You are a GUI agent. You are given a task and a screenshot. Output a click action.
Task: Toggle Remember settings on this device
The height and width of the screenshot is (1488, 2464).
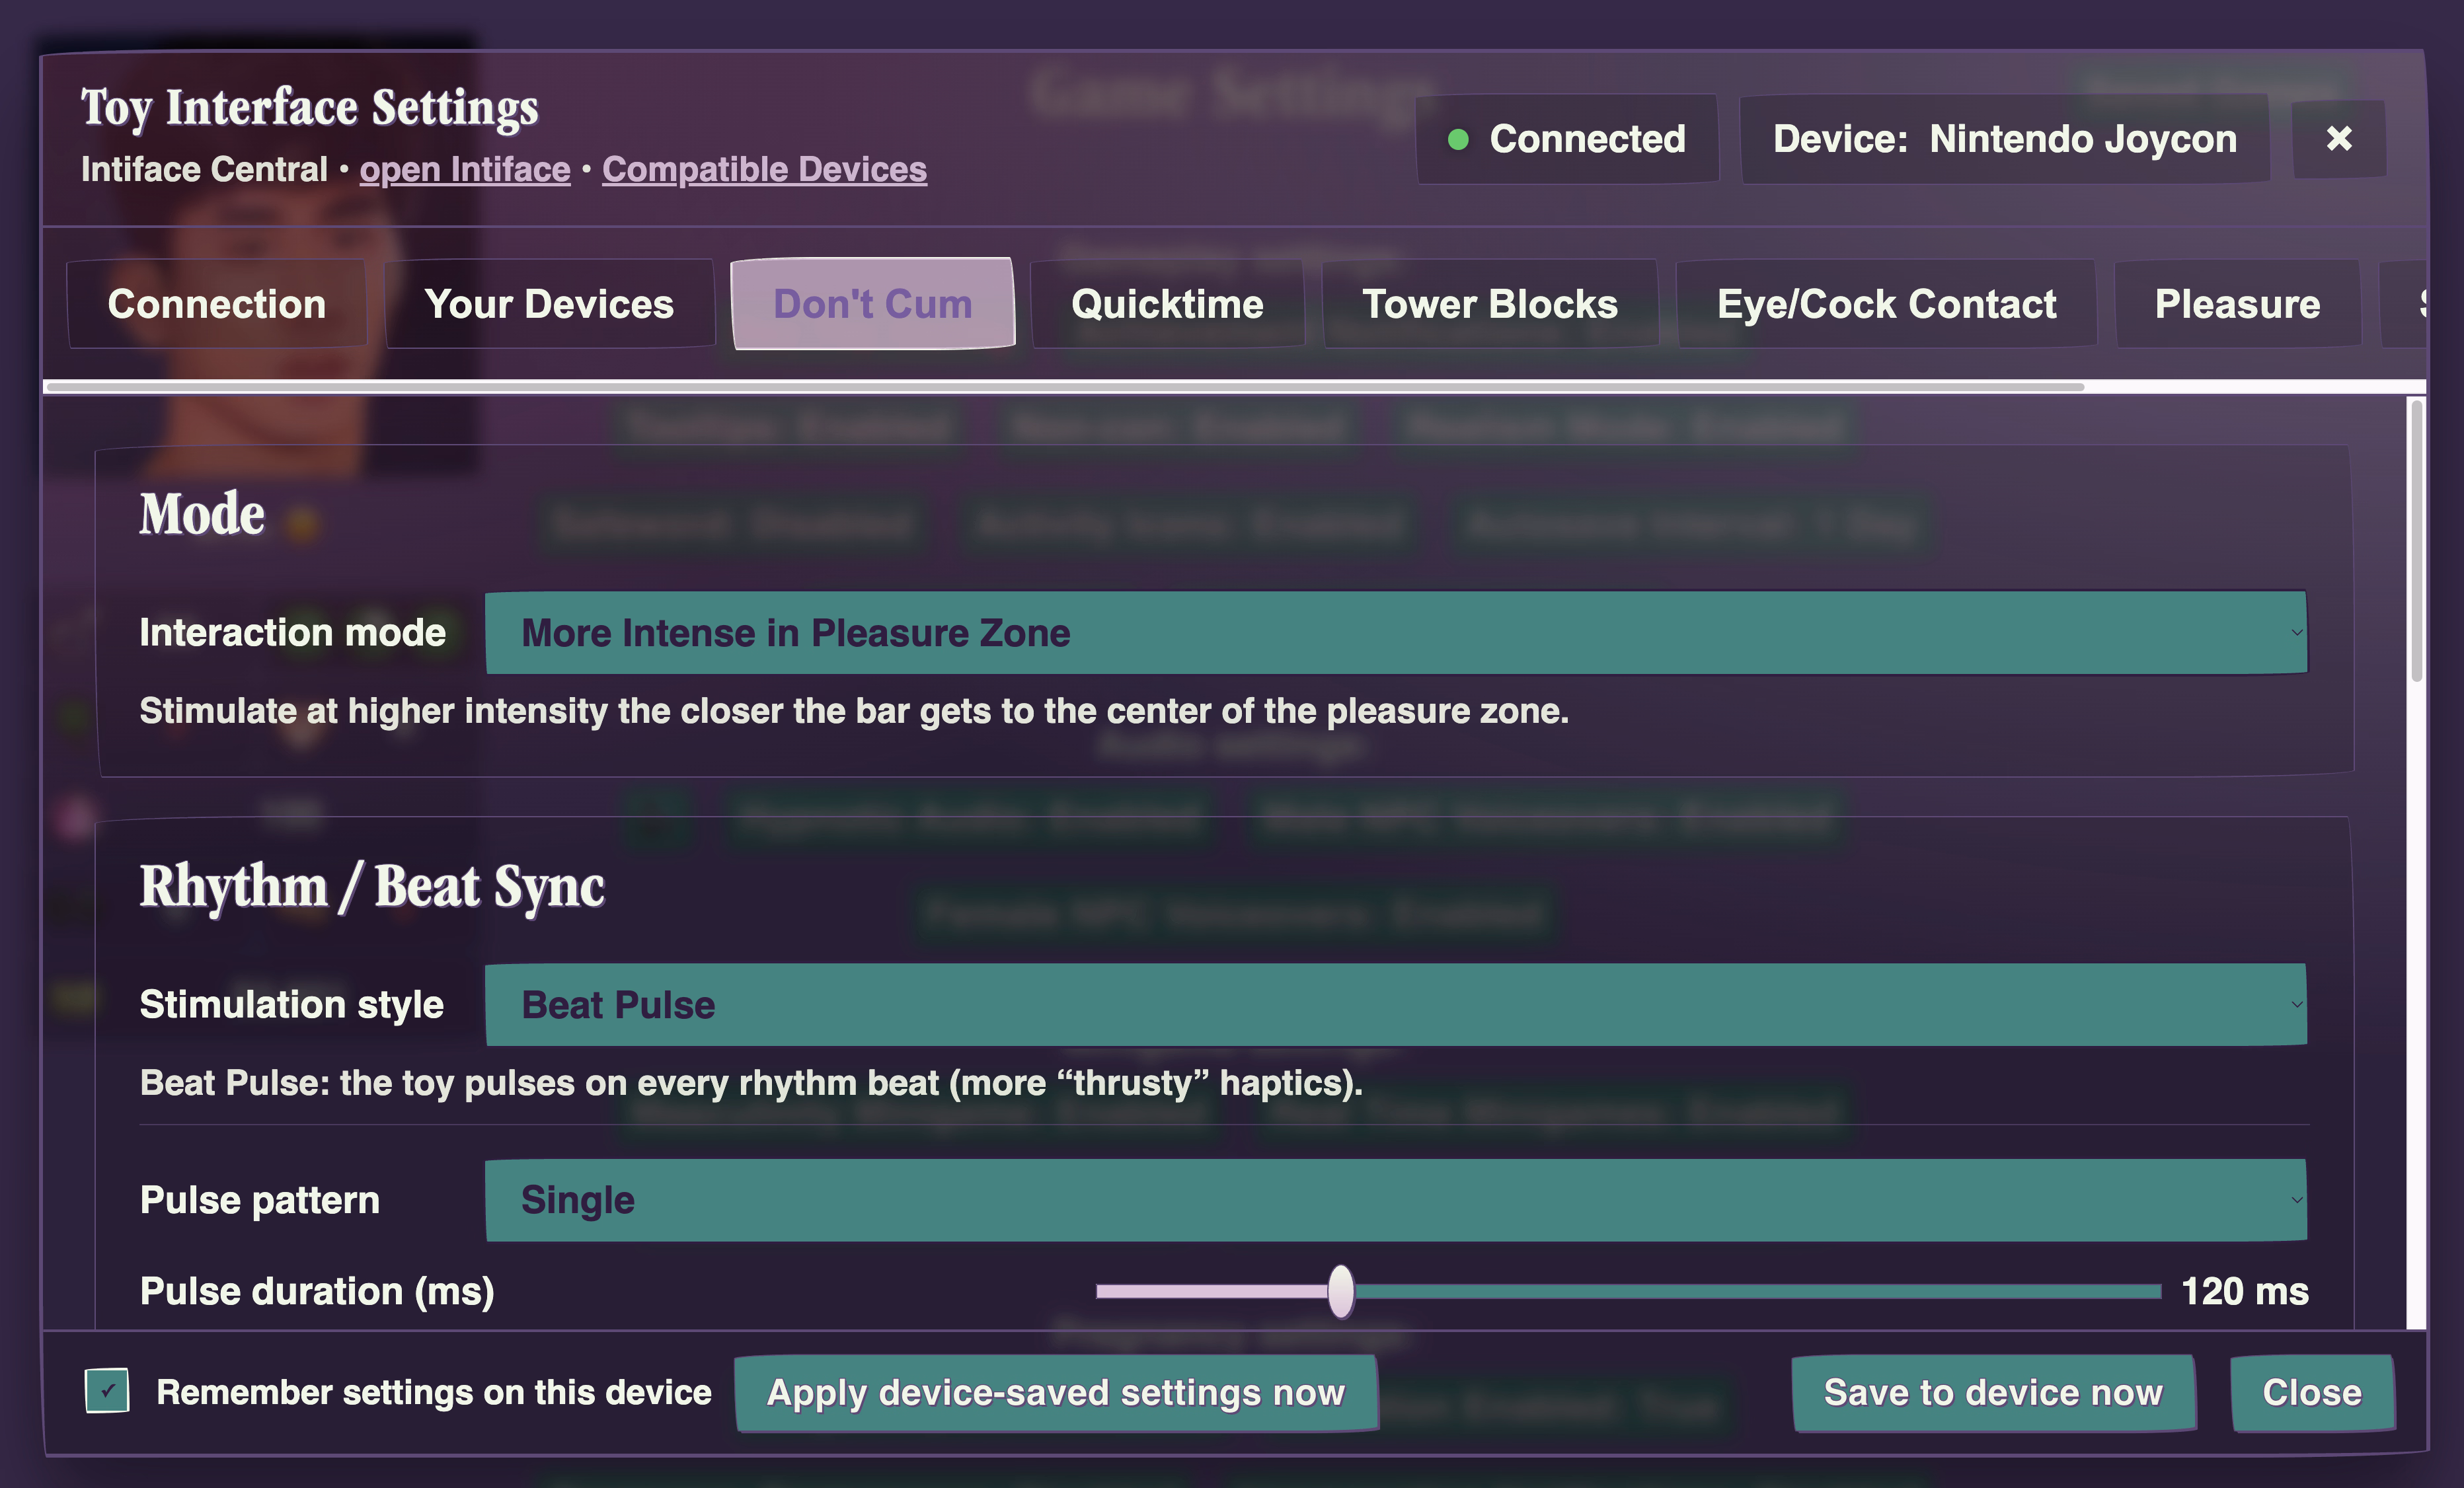pos(107,1391)
